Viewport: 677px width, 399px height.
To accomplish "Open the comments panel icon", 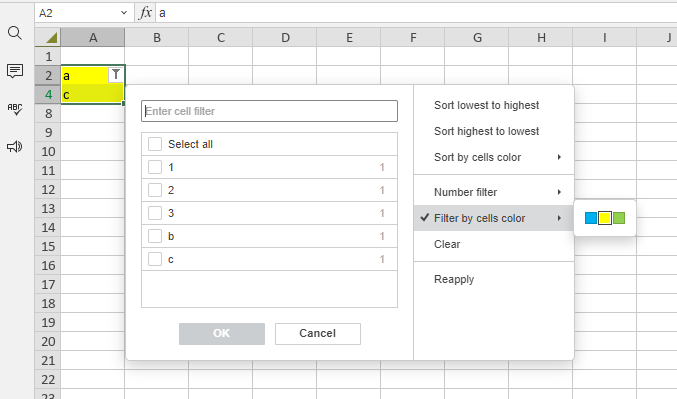I will pyautogui.click(x=15, y=70).
